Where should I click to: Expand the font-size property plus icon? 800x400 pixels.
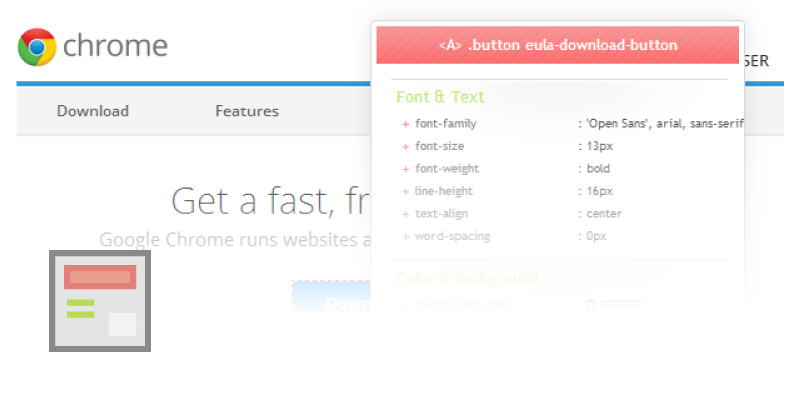[x=406, y=146]
